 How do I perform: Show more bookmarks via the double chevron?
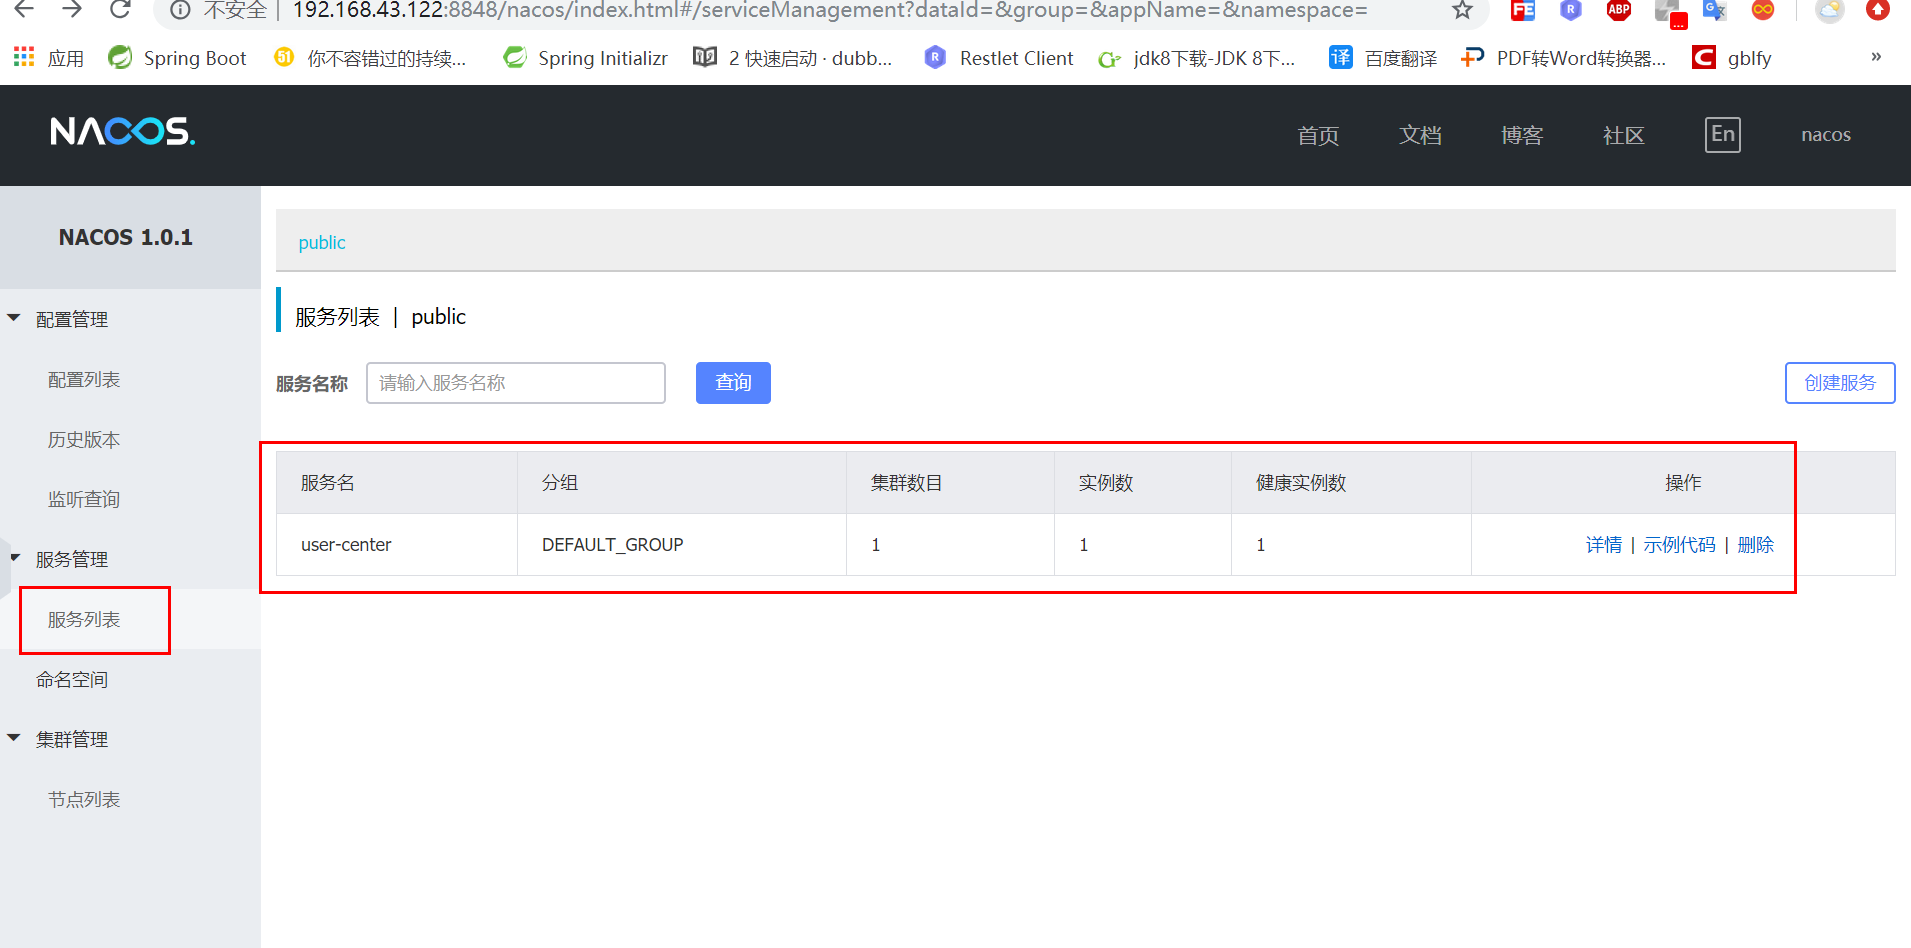coord(1876,57)
